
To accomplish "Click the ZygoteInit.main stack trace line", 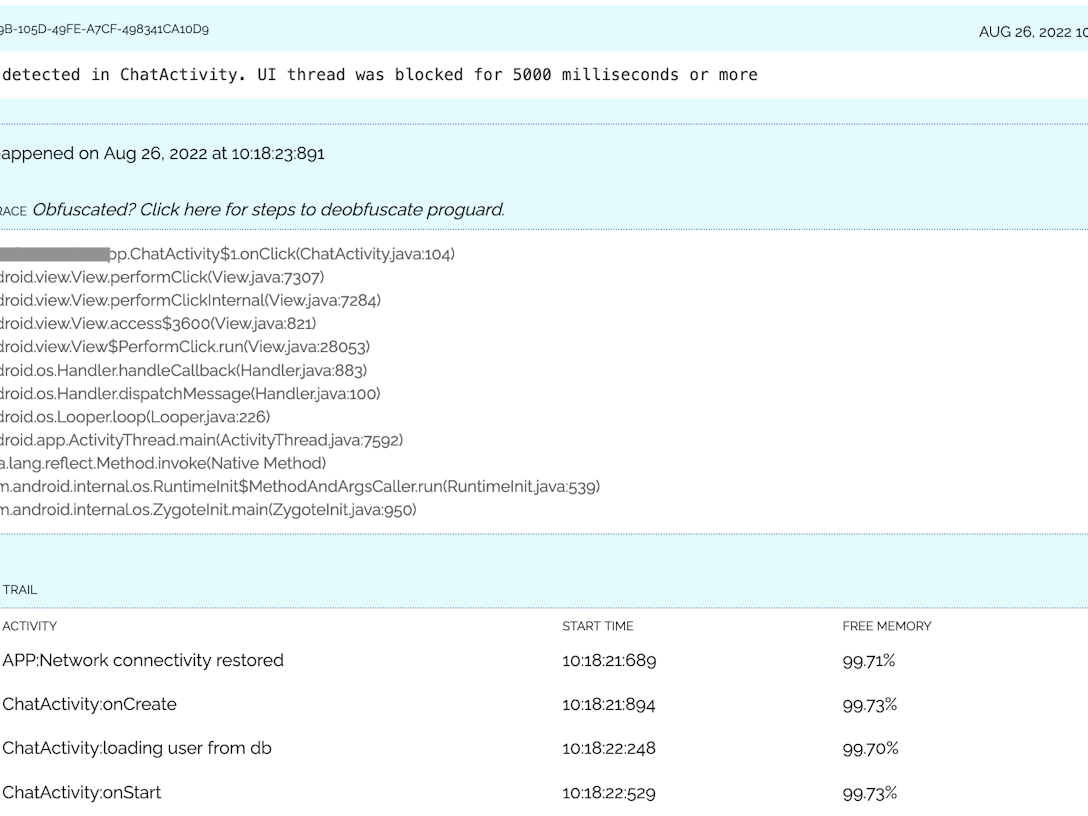I will pos(208,510).
